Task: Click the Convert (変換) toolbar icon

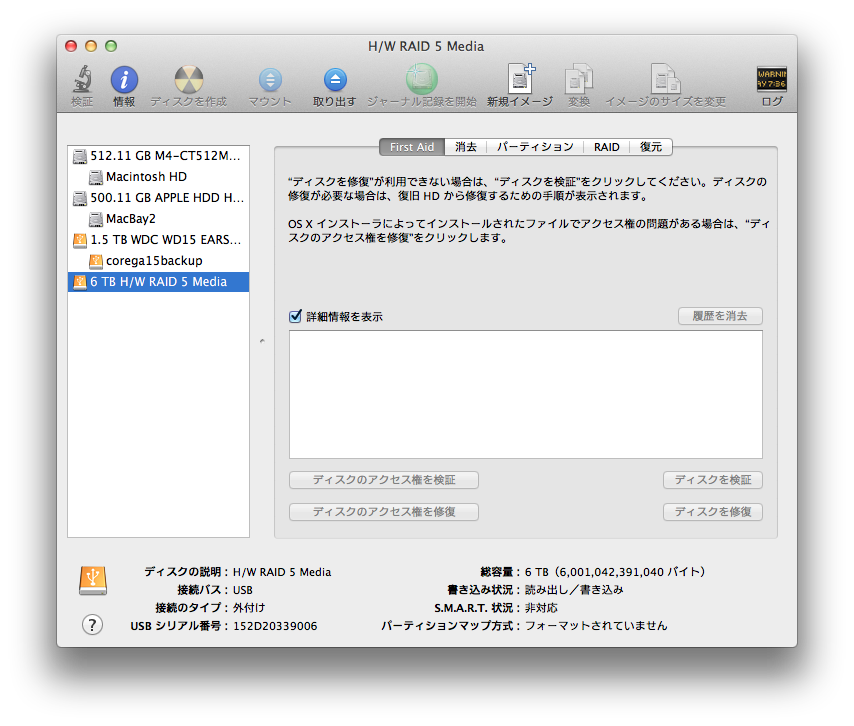Action: (x=579, y=79)
